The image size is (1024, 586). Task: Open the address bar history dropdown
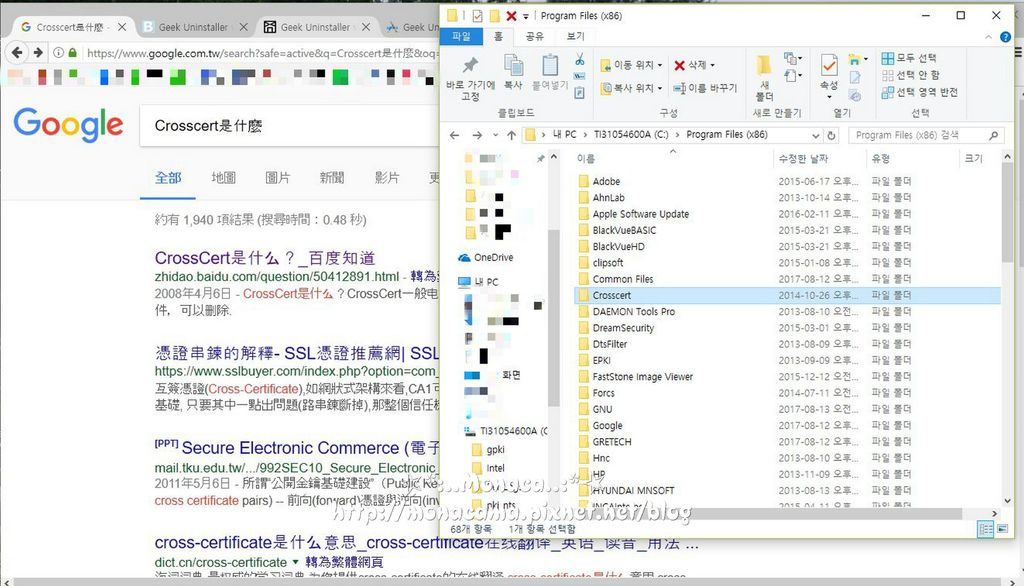(x=815, y=135)
